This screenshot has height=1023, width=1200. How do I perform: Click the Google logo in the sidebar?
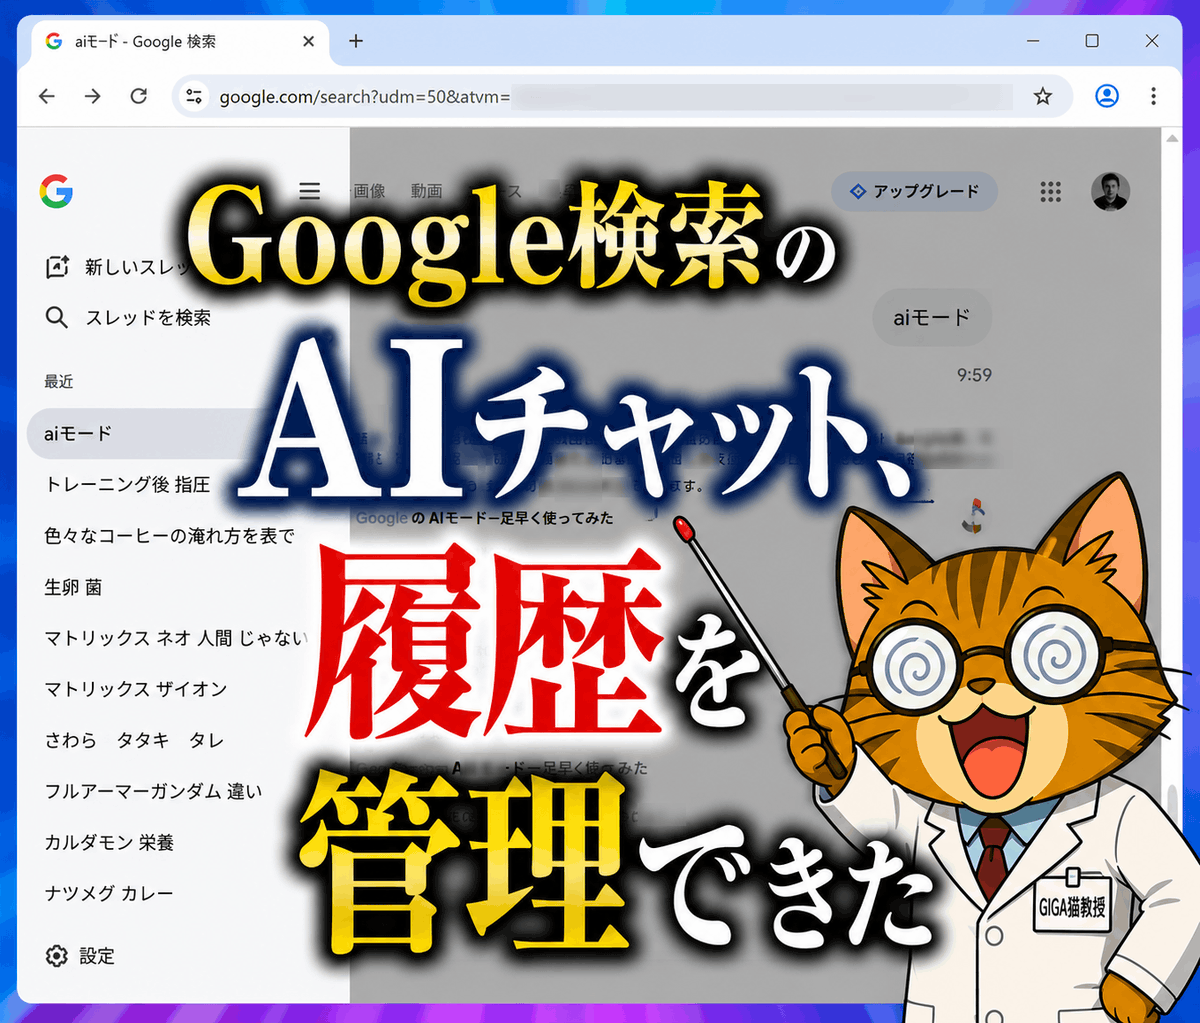tap(56, 191)
